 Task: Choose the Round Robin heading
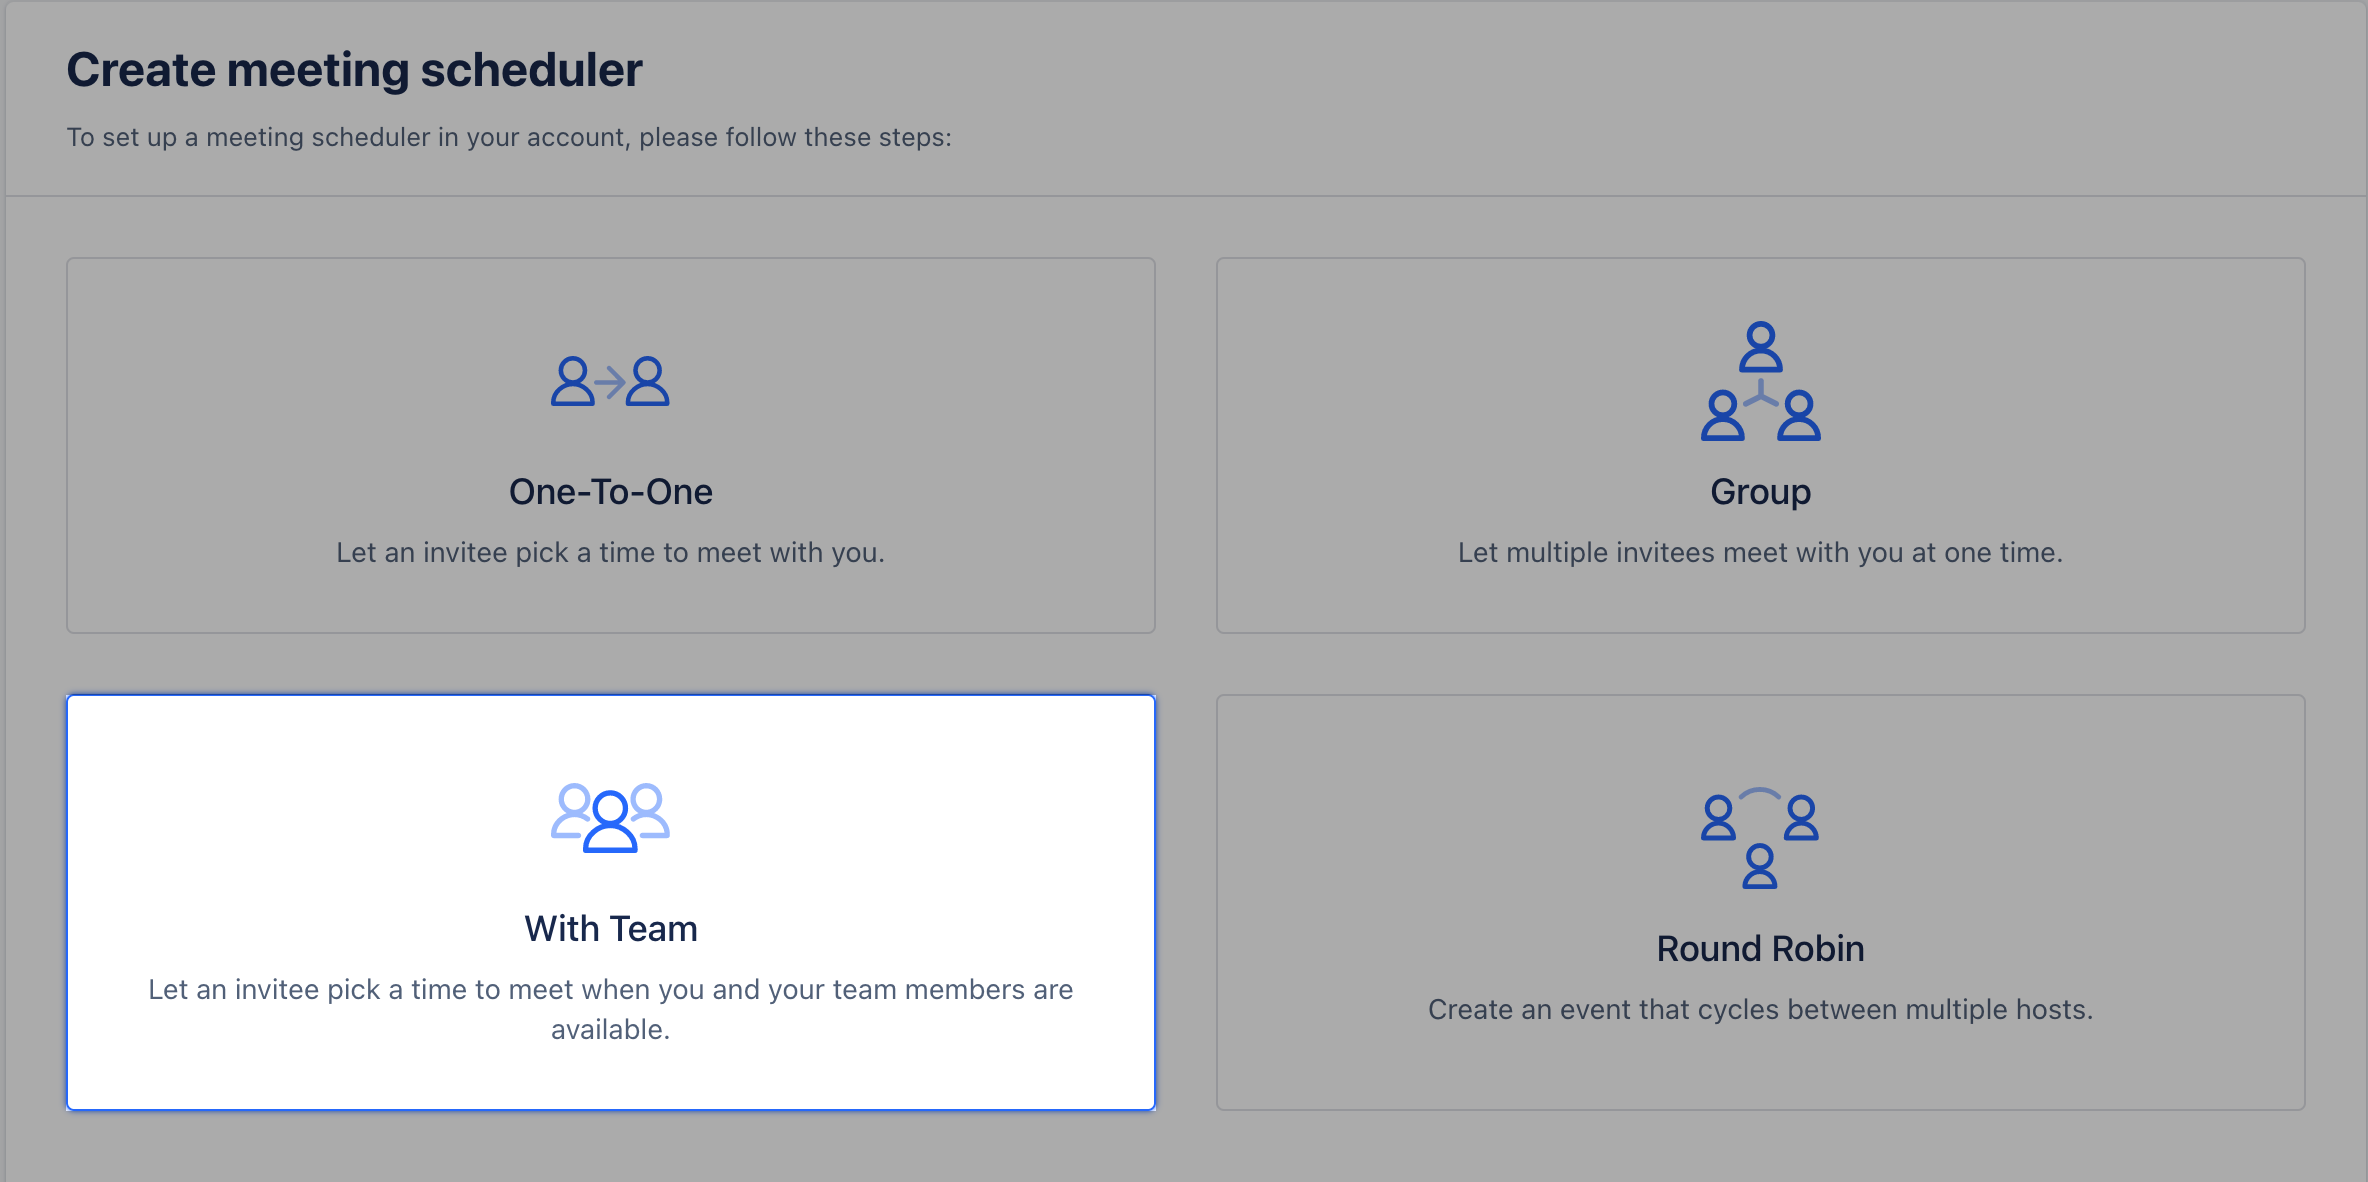1760,949
